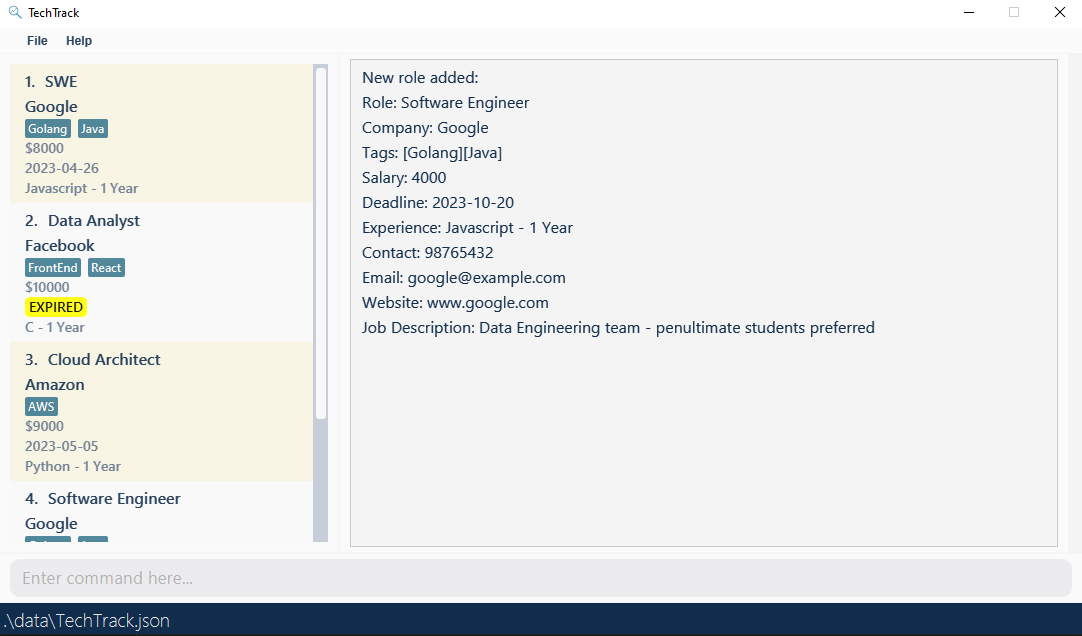
Task: Click the $8000 salary text
Action: pyautogui.click(x=44, y=148)
